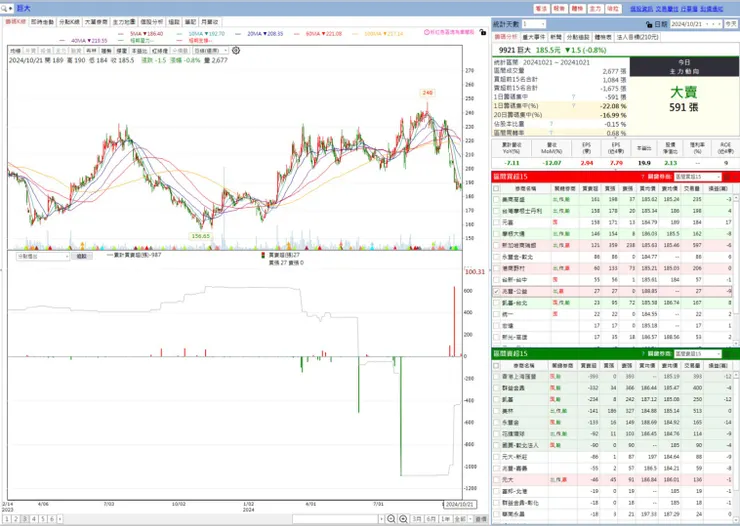
Task: Uncheck the 兆豐-公館 row checkbox
Action: [x=496, y=292]
